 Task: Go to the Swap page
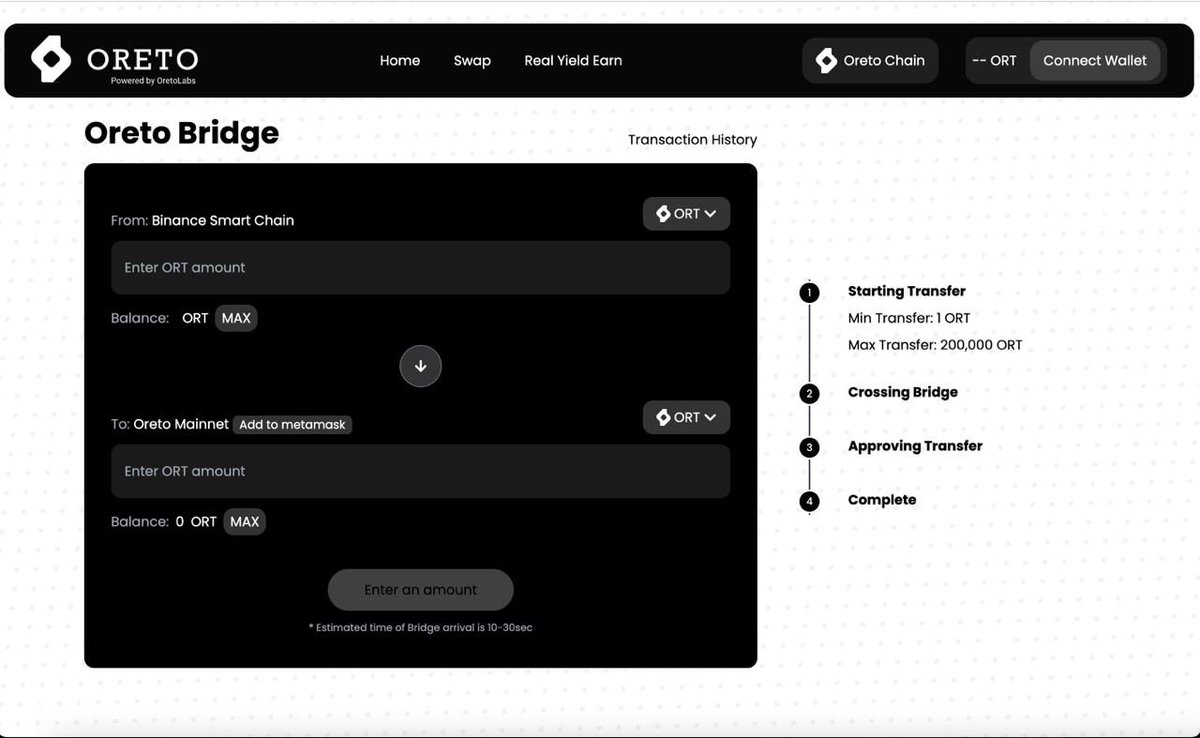pos(472,61)
